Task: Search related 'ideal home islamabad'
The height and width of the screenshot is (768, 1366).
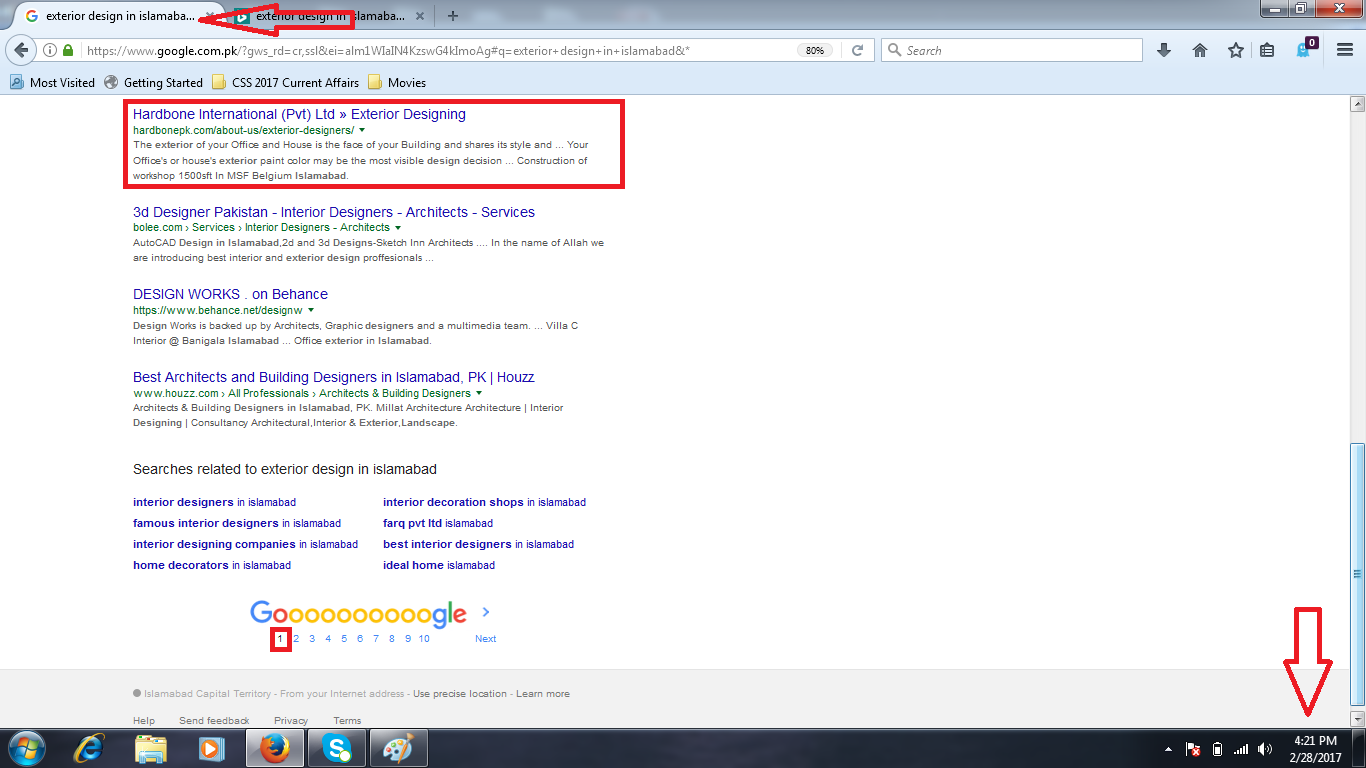Action: pyautogui.click(x=439, y=565)
